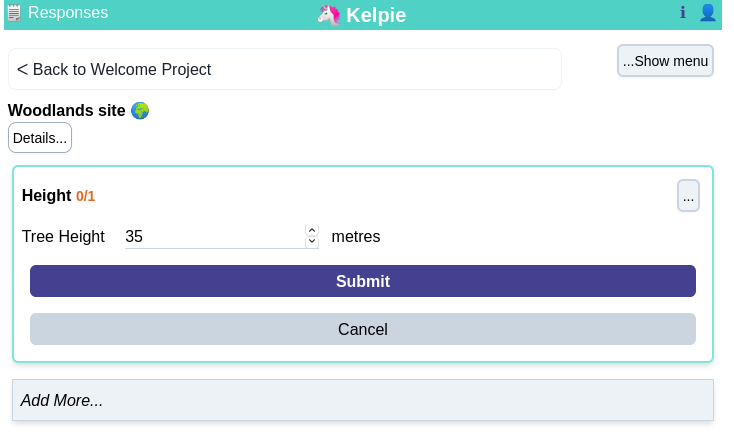Focus the Tree Height number field

(x=214, y=236)
